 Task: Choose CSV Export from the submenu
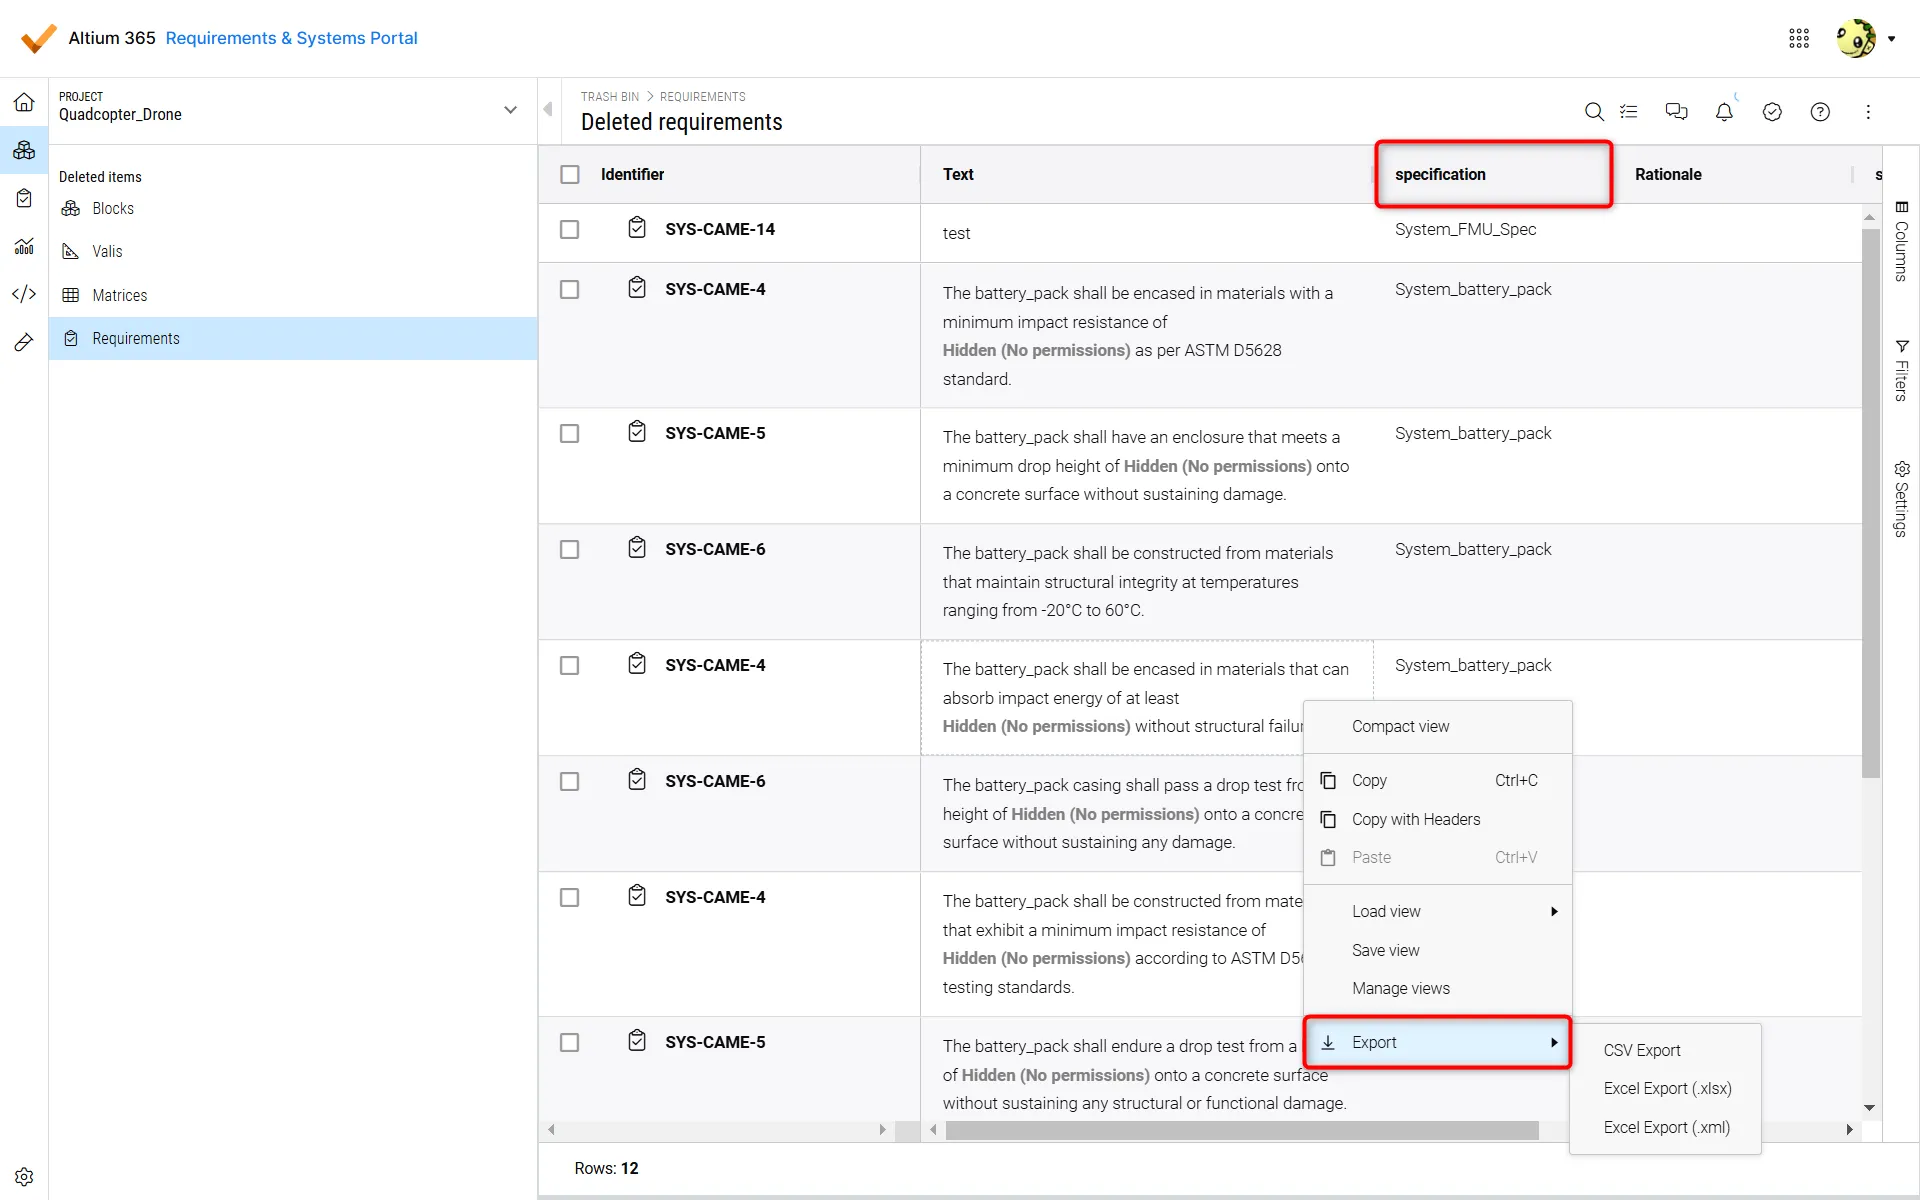point(1642,1050)
